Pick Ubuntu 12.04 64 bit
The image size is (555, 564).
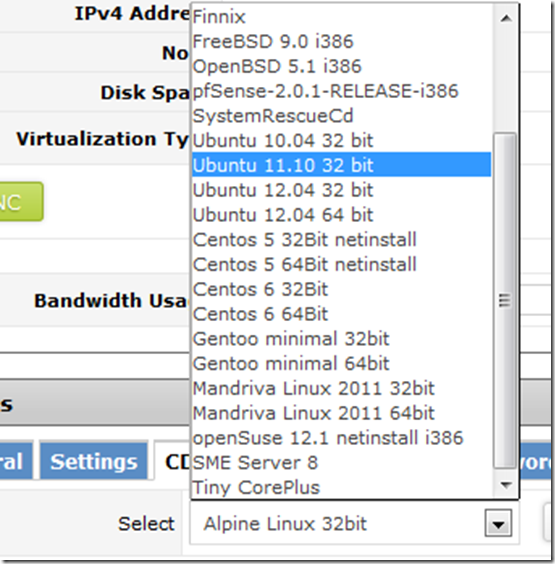click(342, 215)
